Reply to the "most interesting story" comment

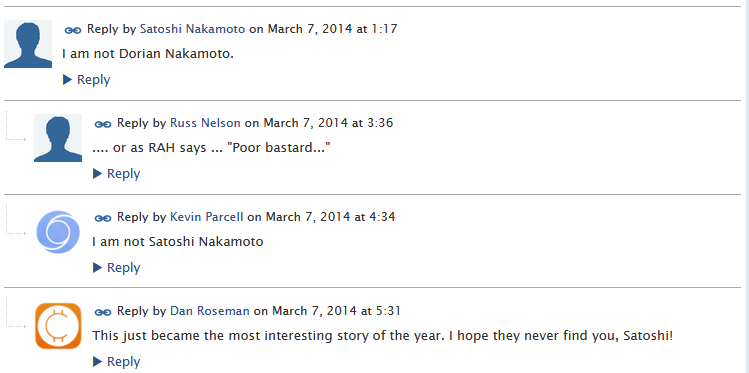124,362
